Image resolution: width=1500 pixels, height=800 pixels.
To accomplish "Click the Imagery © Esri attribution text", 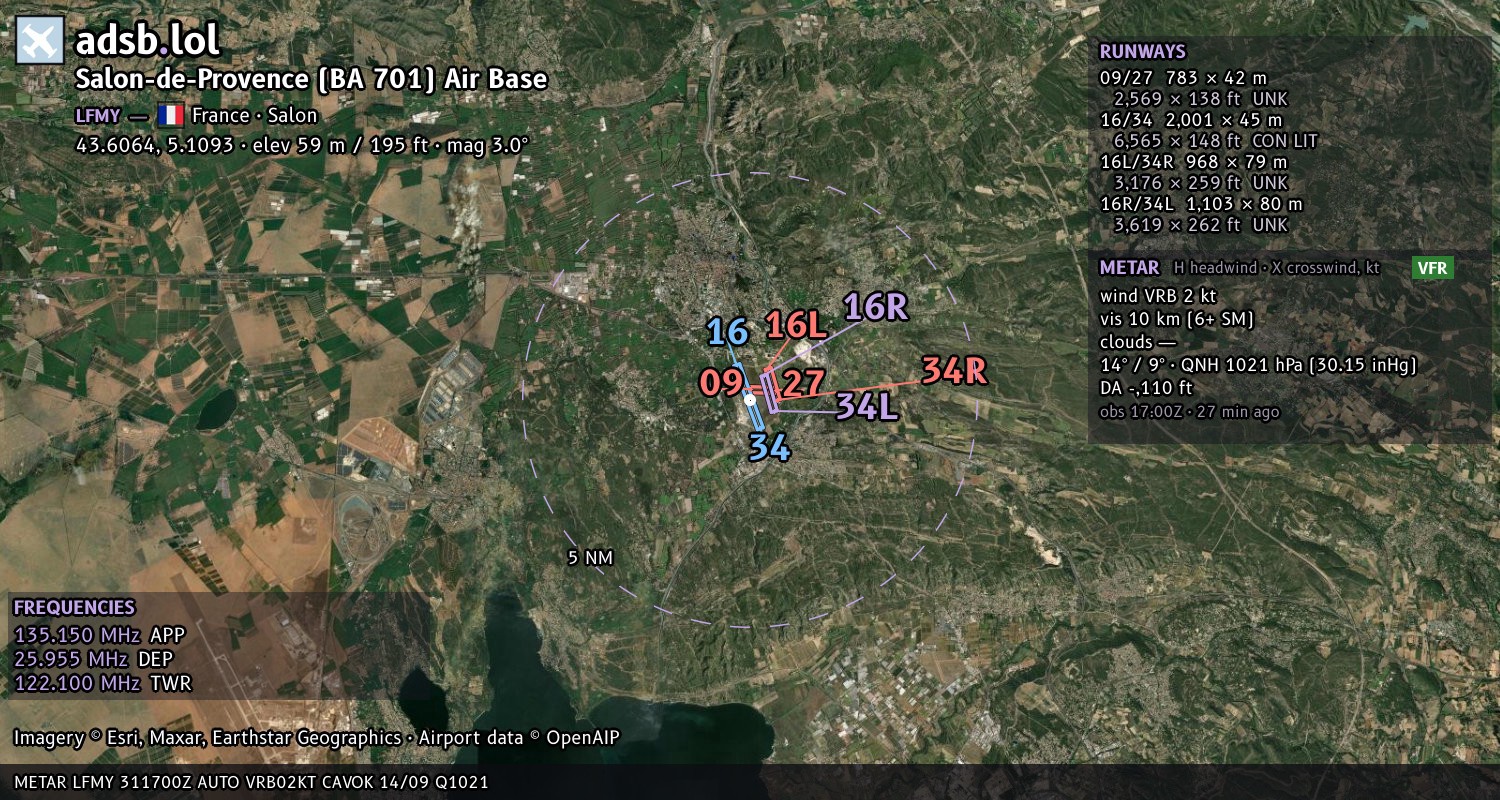I will [316, 738].
